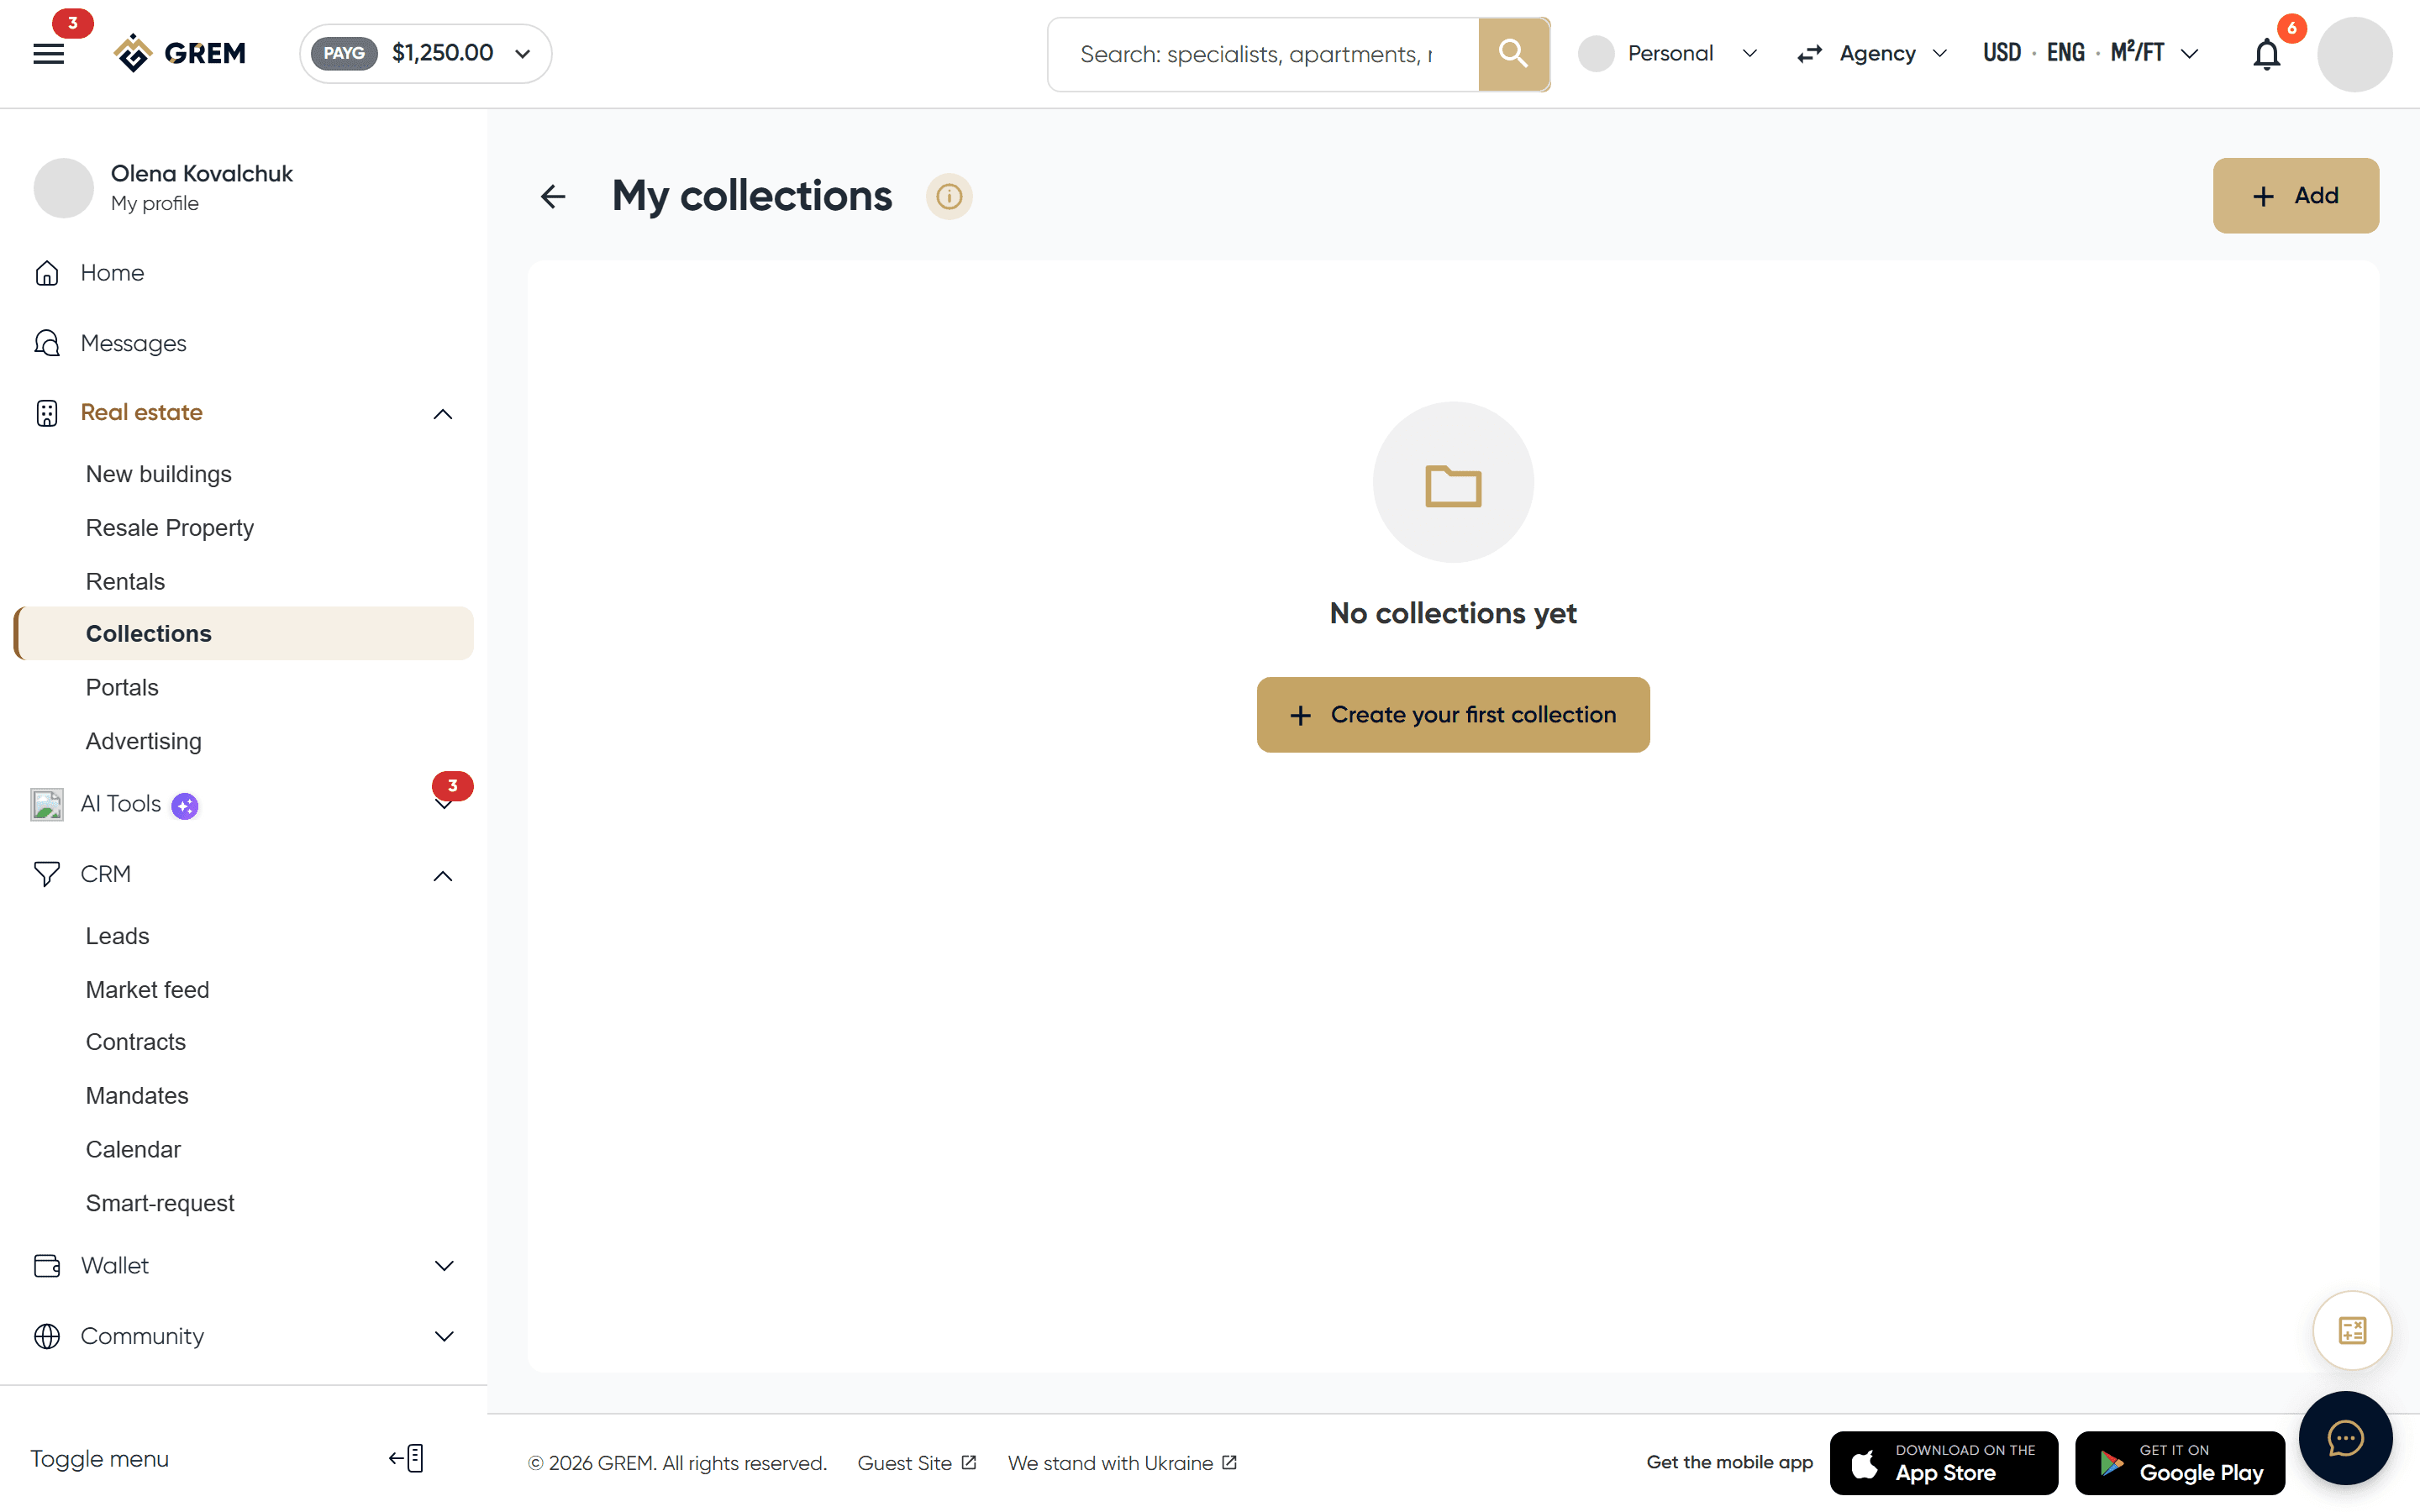Open the Guest Site link
Viewport: 2420px width, 1512px height.
(x=916, y=1463)
